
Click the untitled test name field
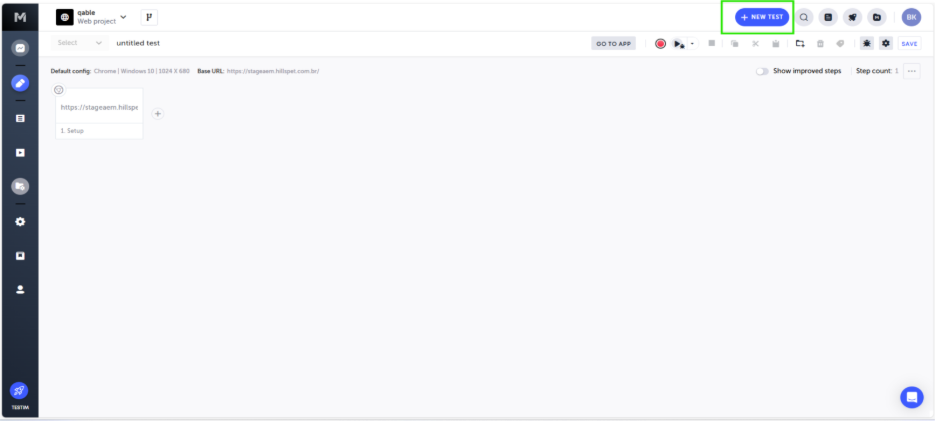[138, 43]
